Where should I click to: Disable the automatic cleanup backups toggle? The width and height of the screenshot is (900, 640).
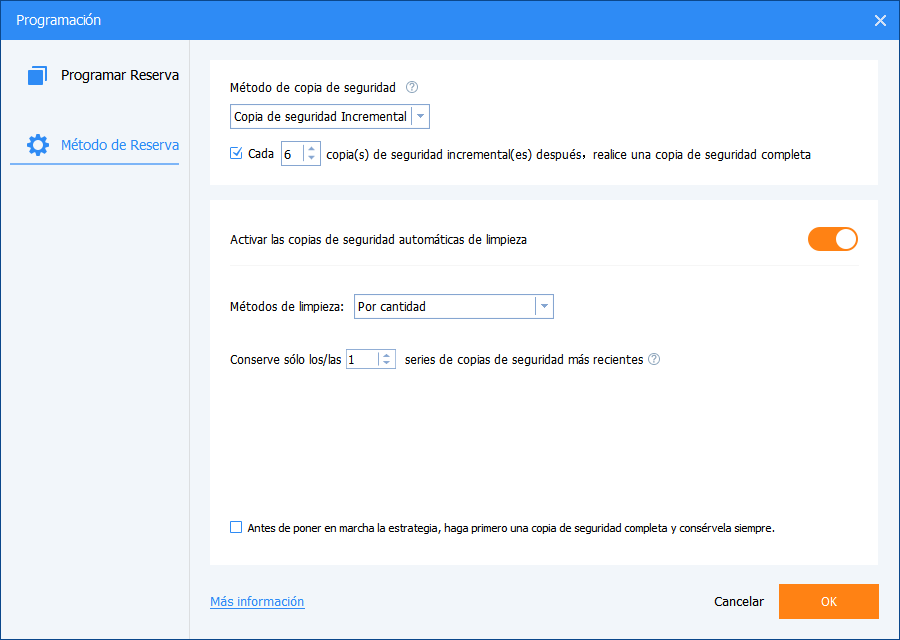pyautogui.click(x=832, y=239)
